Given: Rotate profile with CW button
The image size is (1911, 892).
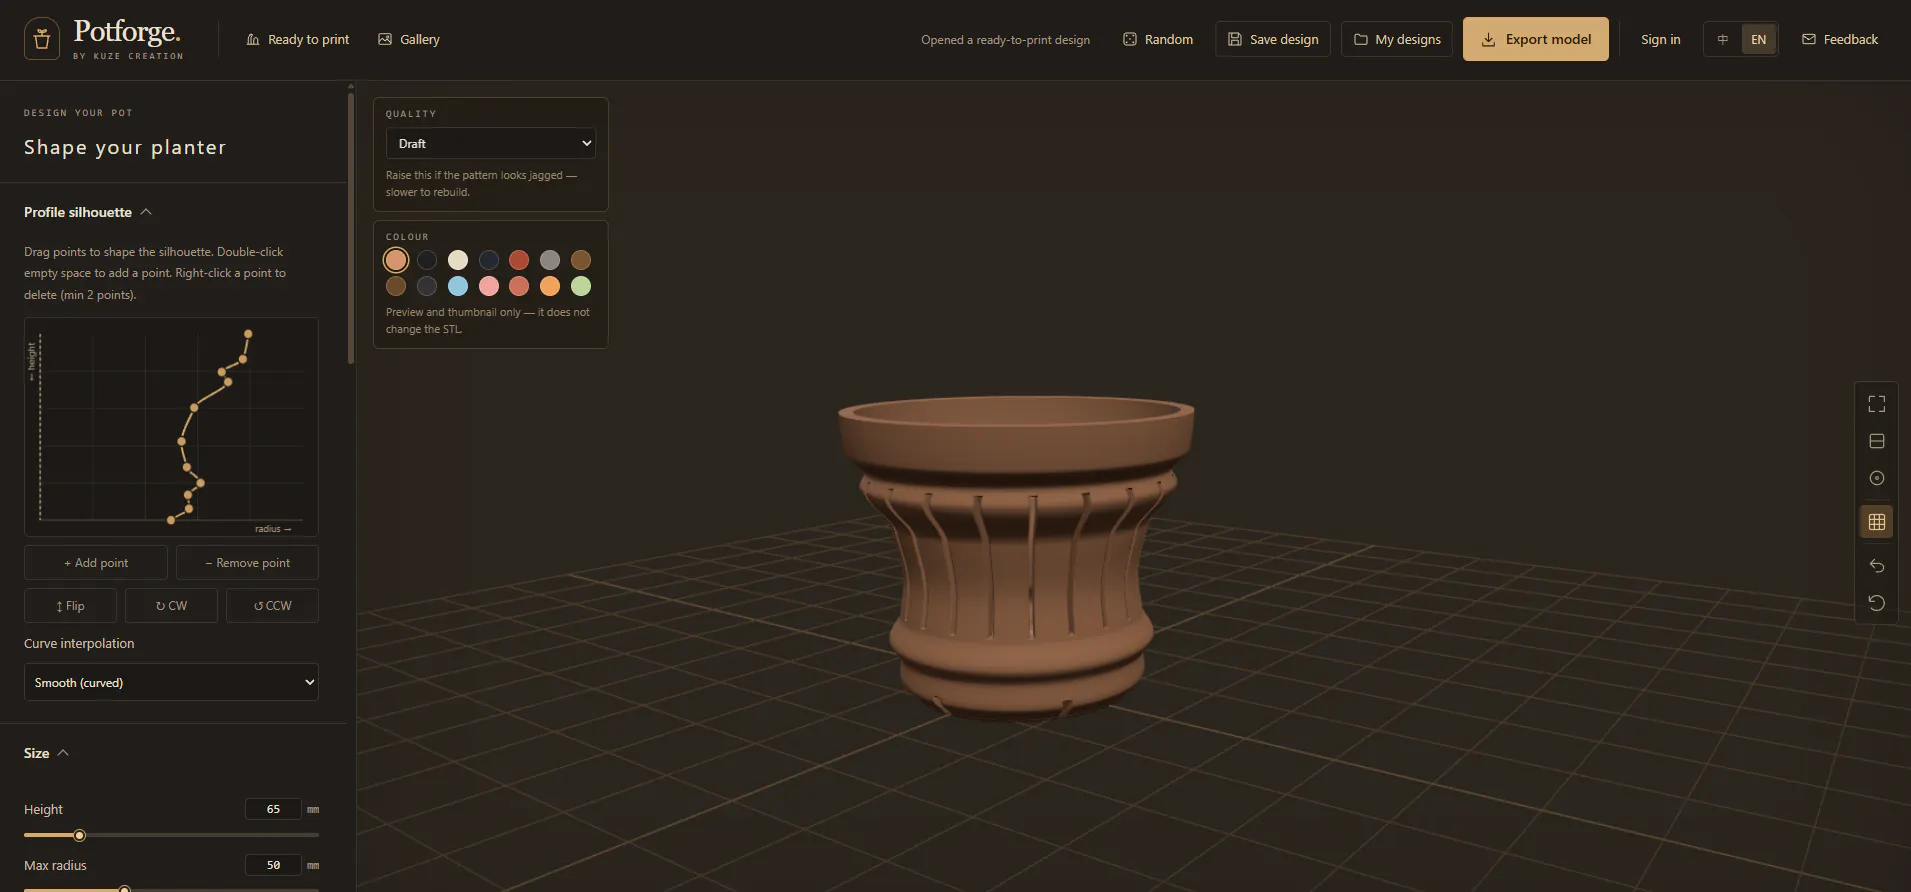Looking at the screenshot, I should 171,606.
